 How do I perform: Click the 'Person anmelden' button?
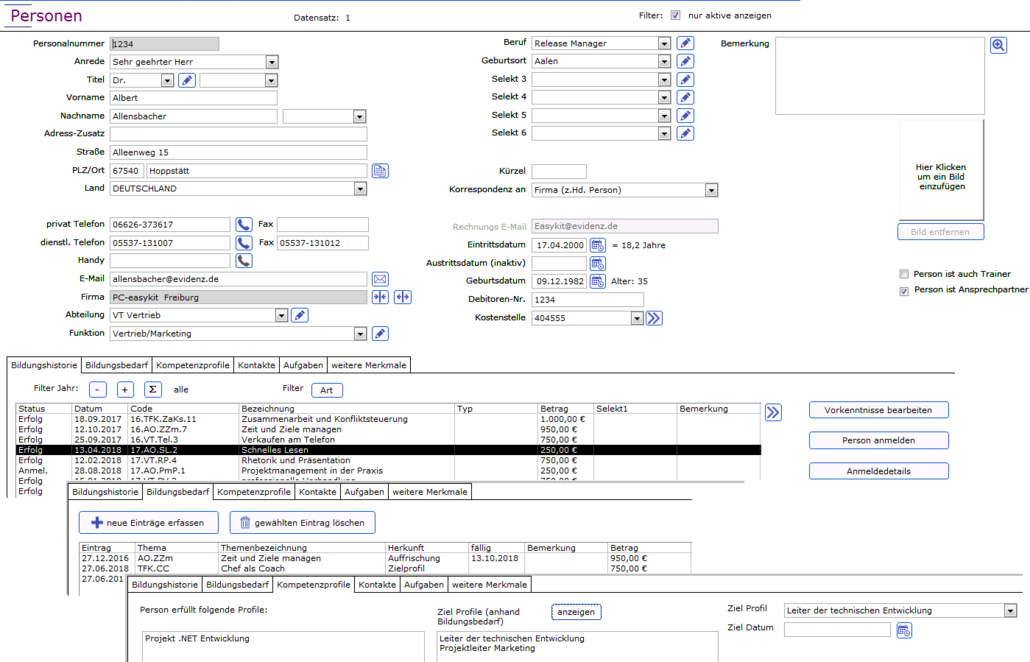[x=878, y=440]
